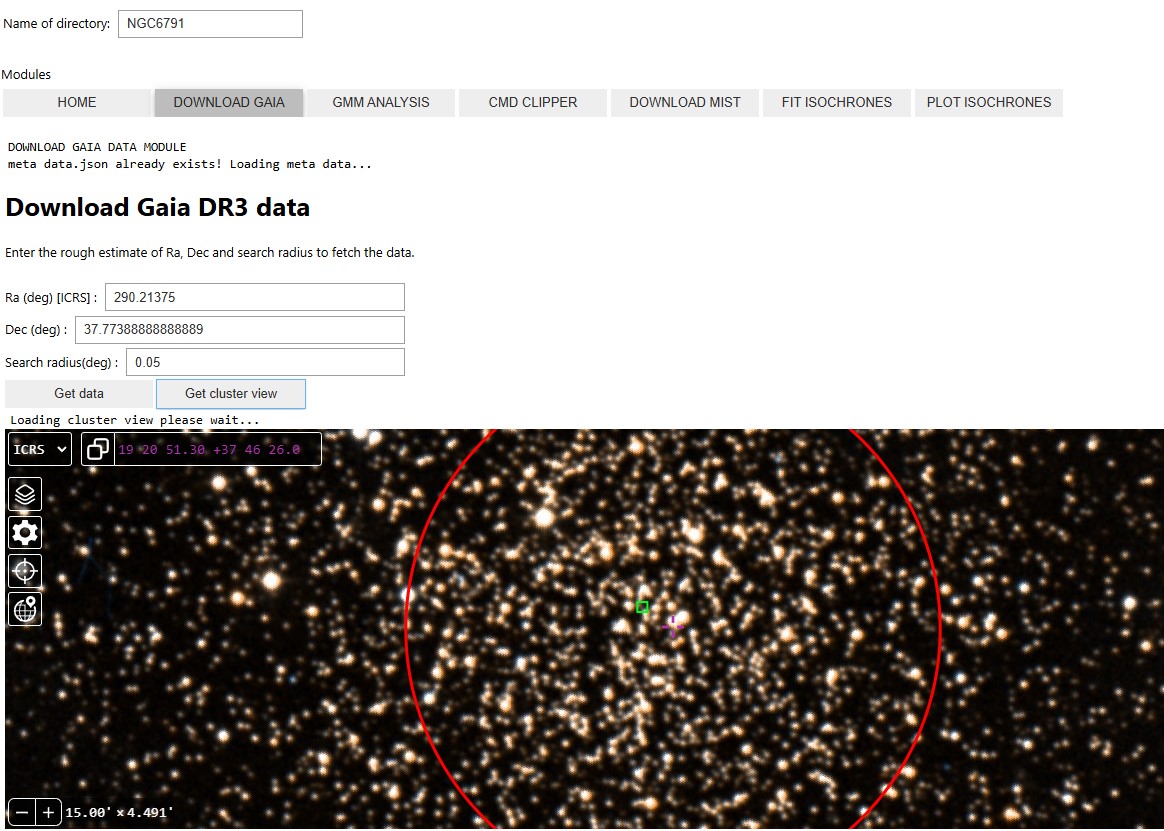This screenshot has width=1164, height=831.
Task: Focus the Ra (deg) input field
Action: coord(254,297)
